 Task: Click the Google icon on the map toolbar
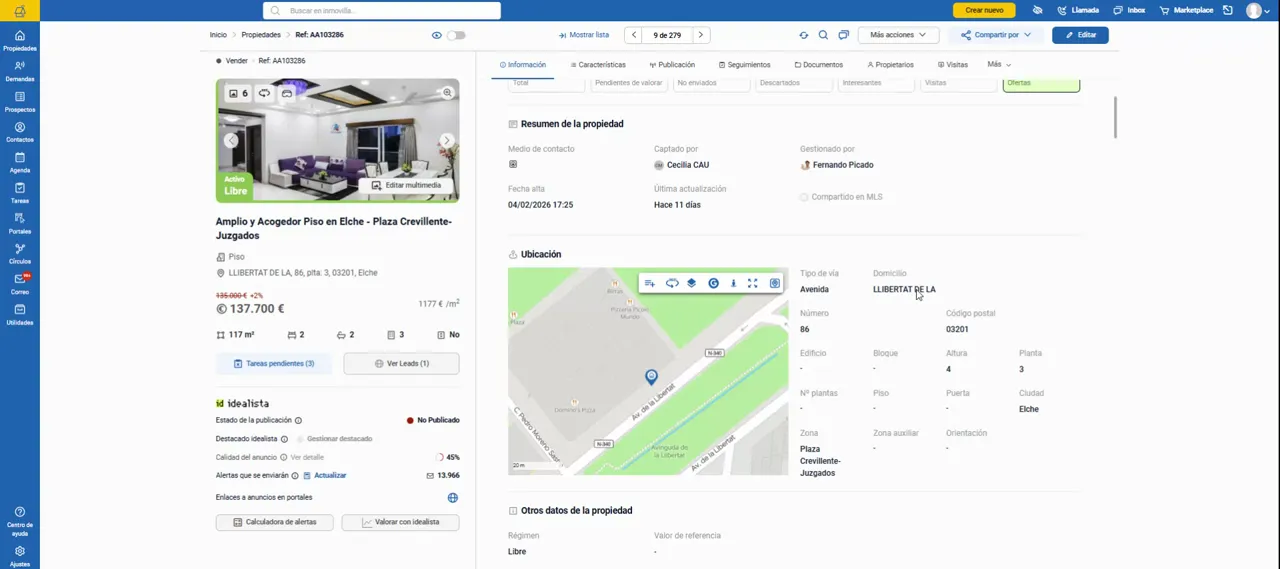point(713,283)
